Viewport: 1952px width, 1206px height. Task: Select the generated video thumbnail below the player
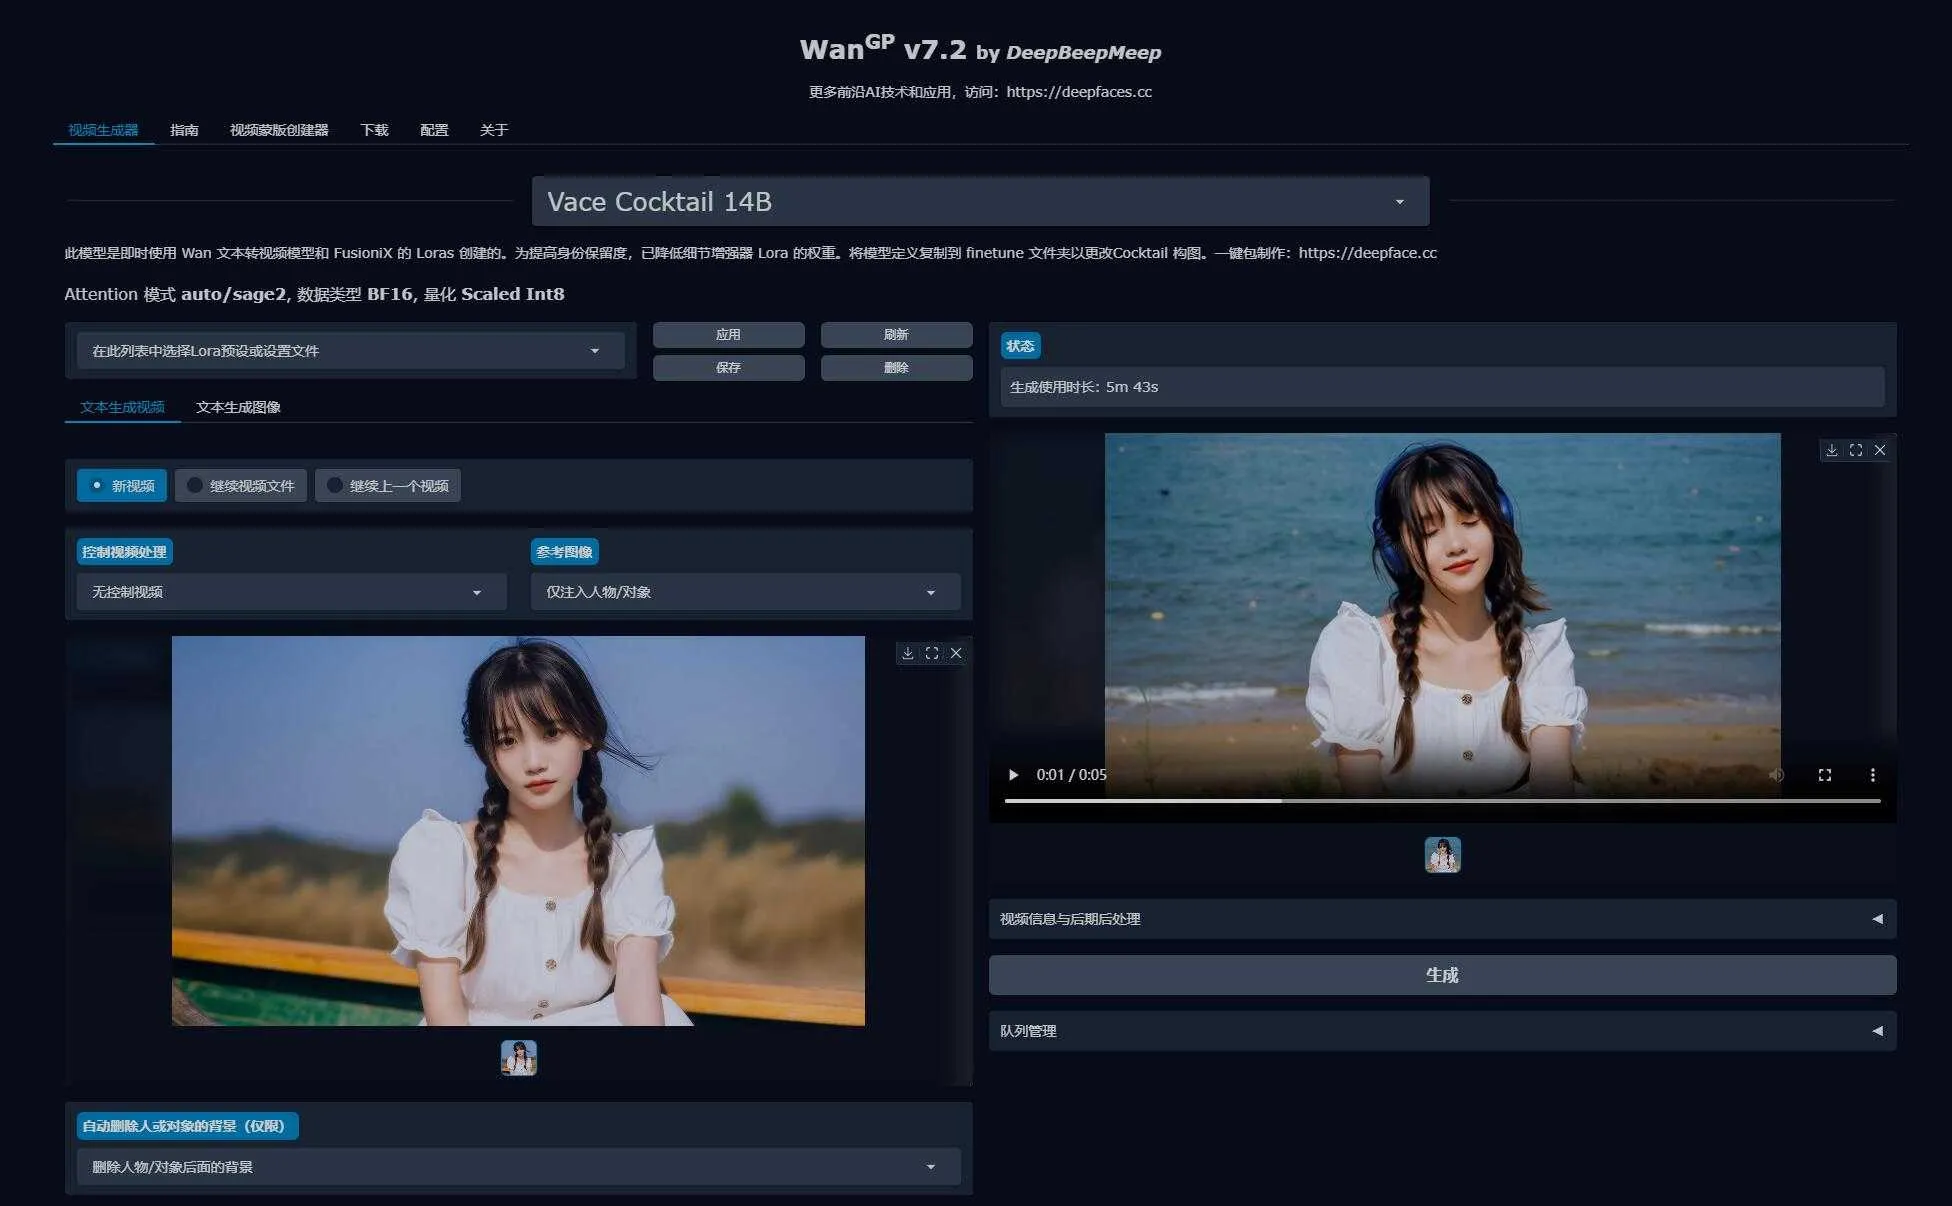click(1442, 855)
